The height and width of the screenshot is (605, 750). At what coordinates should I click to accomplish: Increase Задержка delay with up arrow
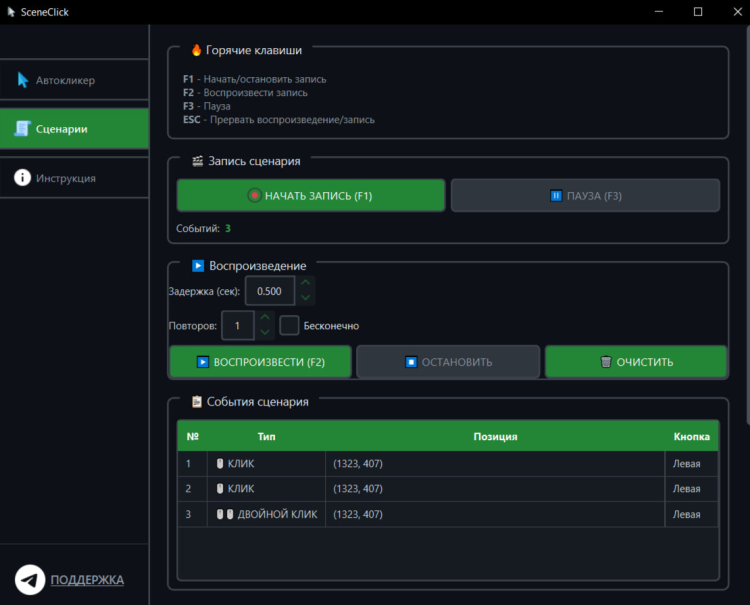tap(306, 284)
